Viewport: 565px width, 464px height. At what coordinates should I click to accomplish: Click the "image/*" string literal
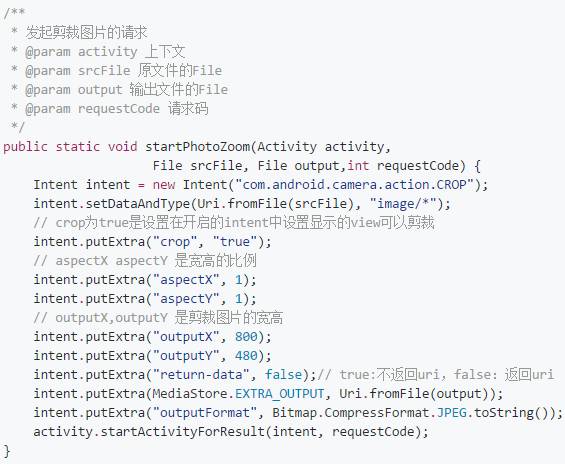403,204
